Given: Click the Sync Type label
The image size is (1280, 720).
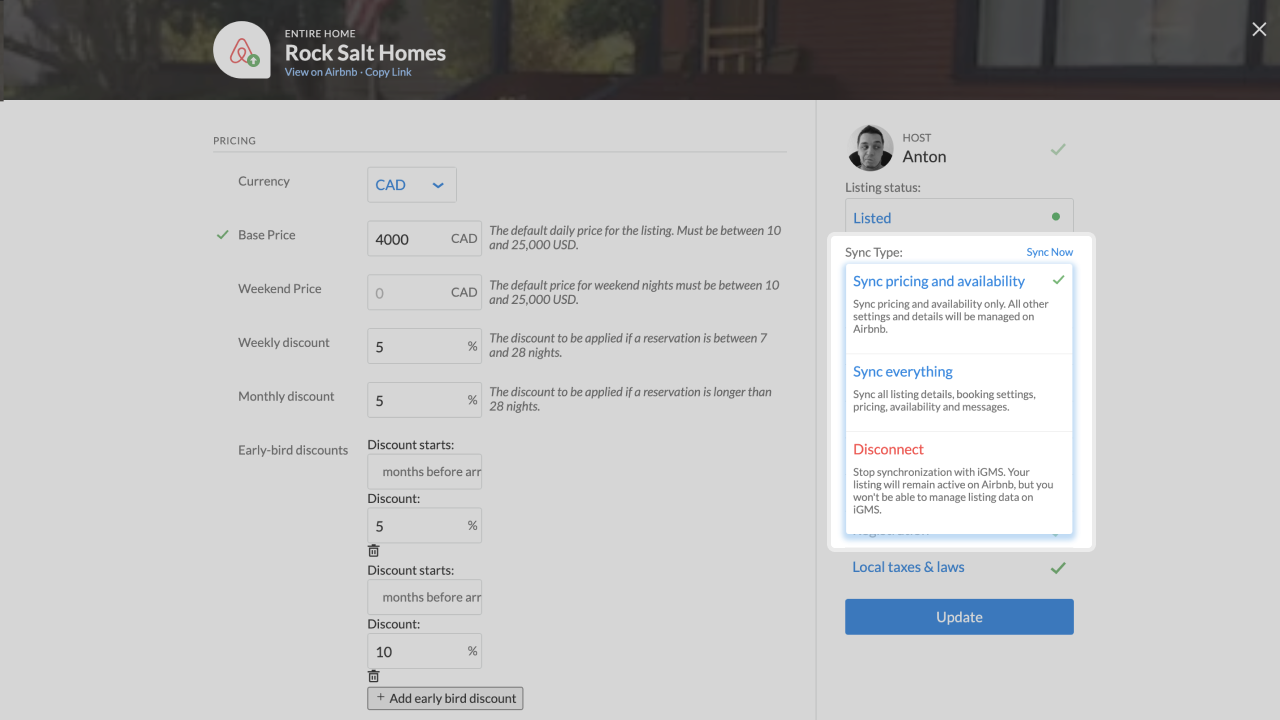Looking at the screenshot, I should pos(874,252).
